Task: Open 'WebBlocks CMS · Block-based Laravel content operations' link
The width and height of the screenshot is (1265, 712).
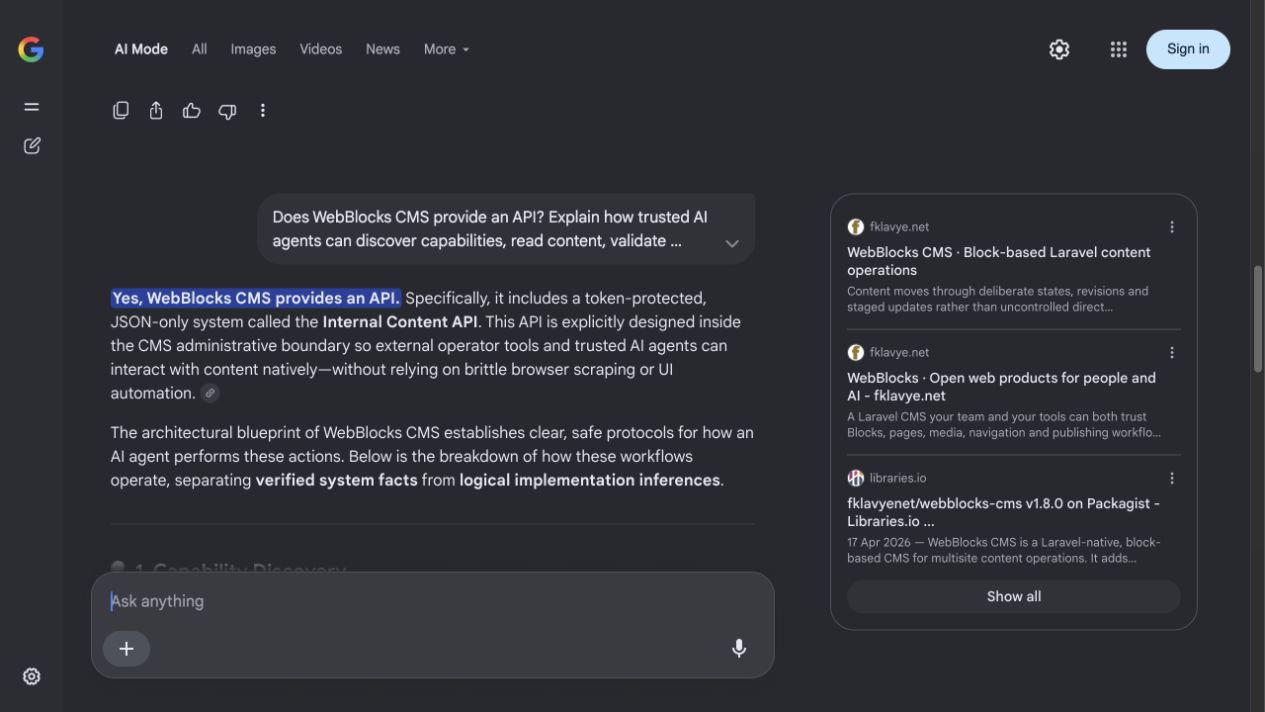Action: [999, 261]
